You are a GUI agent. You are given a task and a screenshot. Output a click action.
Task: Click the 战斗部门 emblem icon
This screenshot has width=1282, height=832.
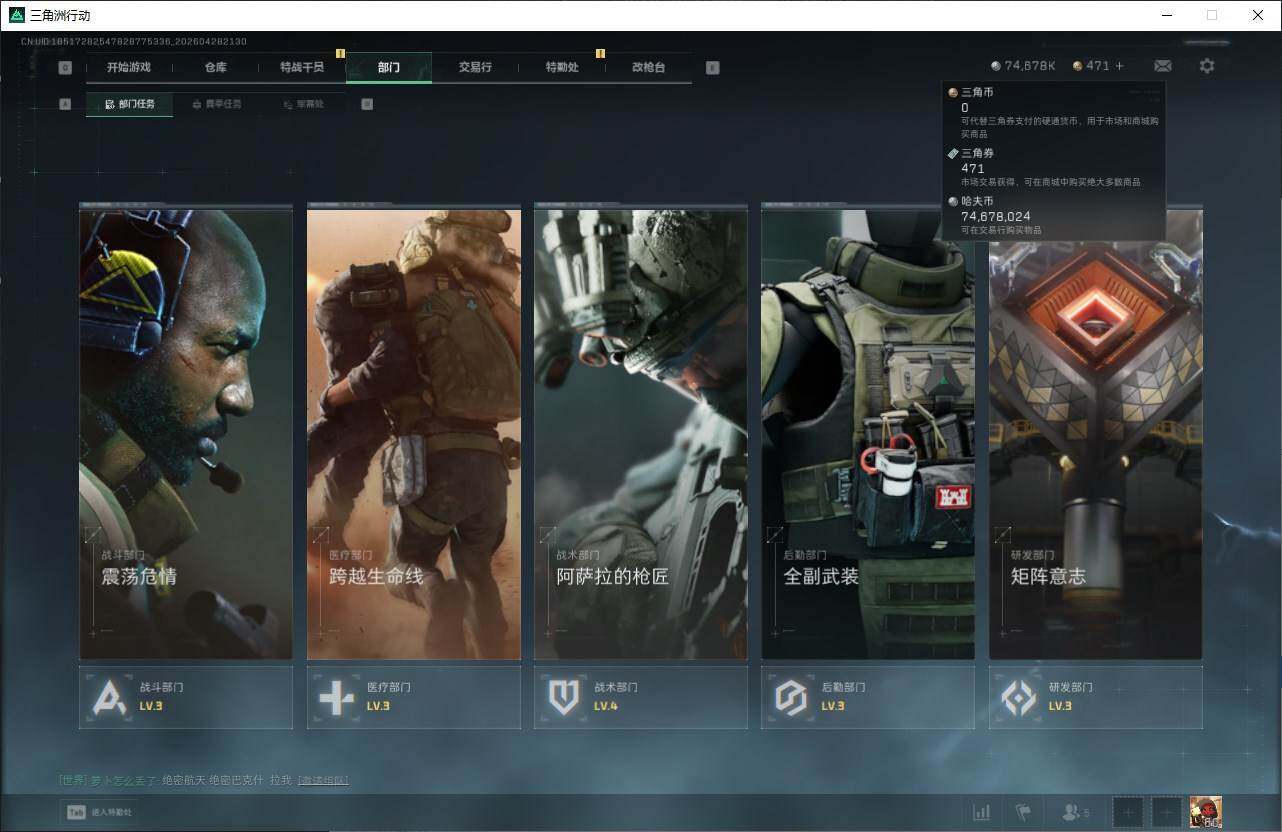pos(109,697)
